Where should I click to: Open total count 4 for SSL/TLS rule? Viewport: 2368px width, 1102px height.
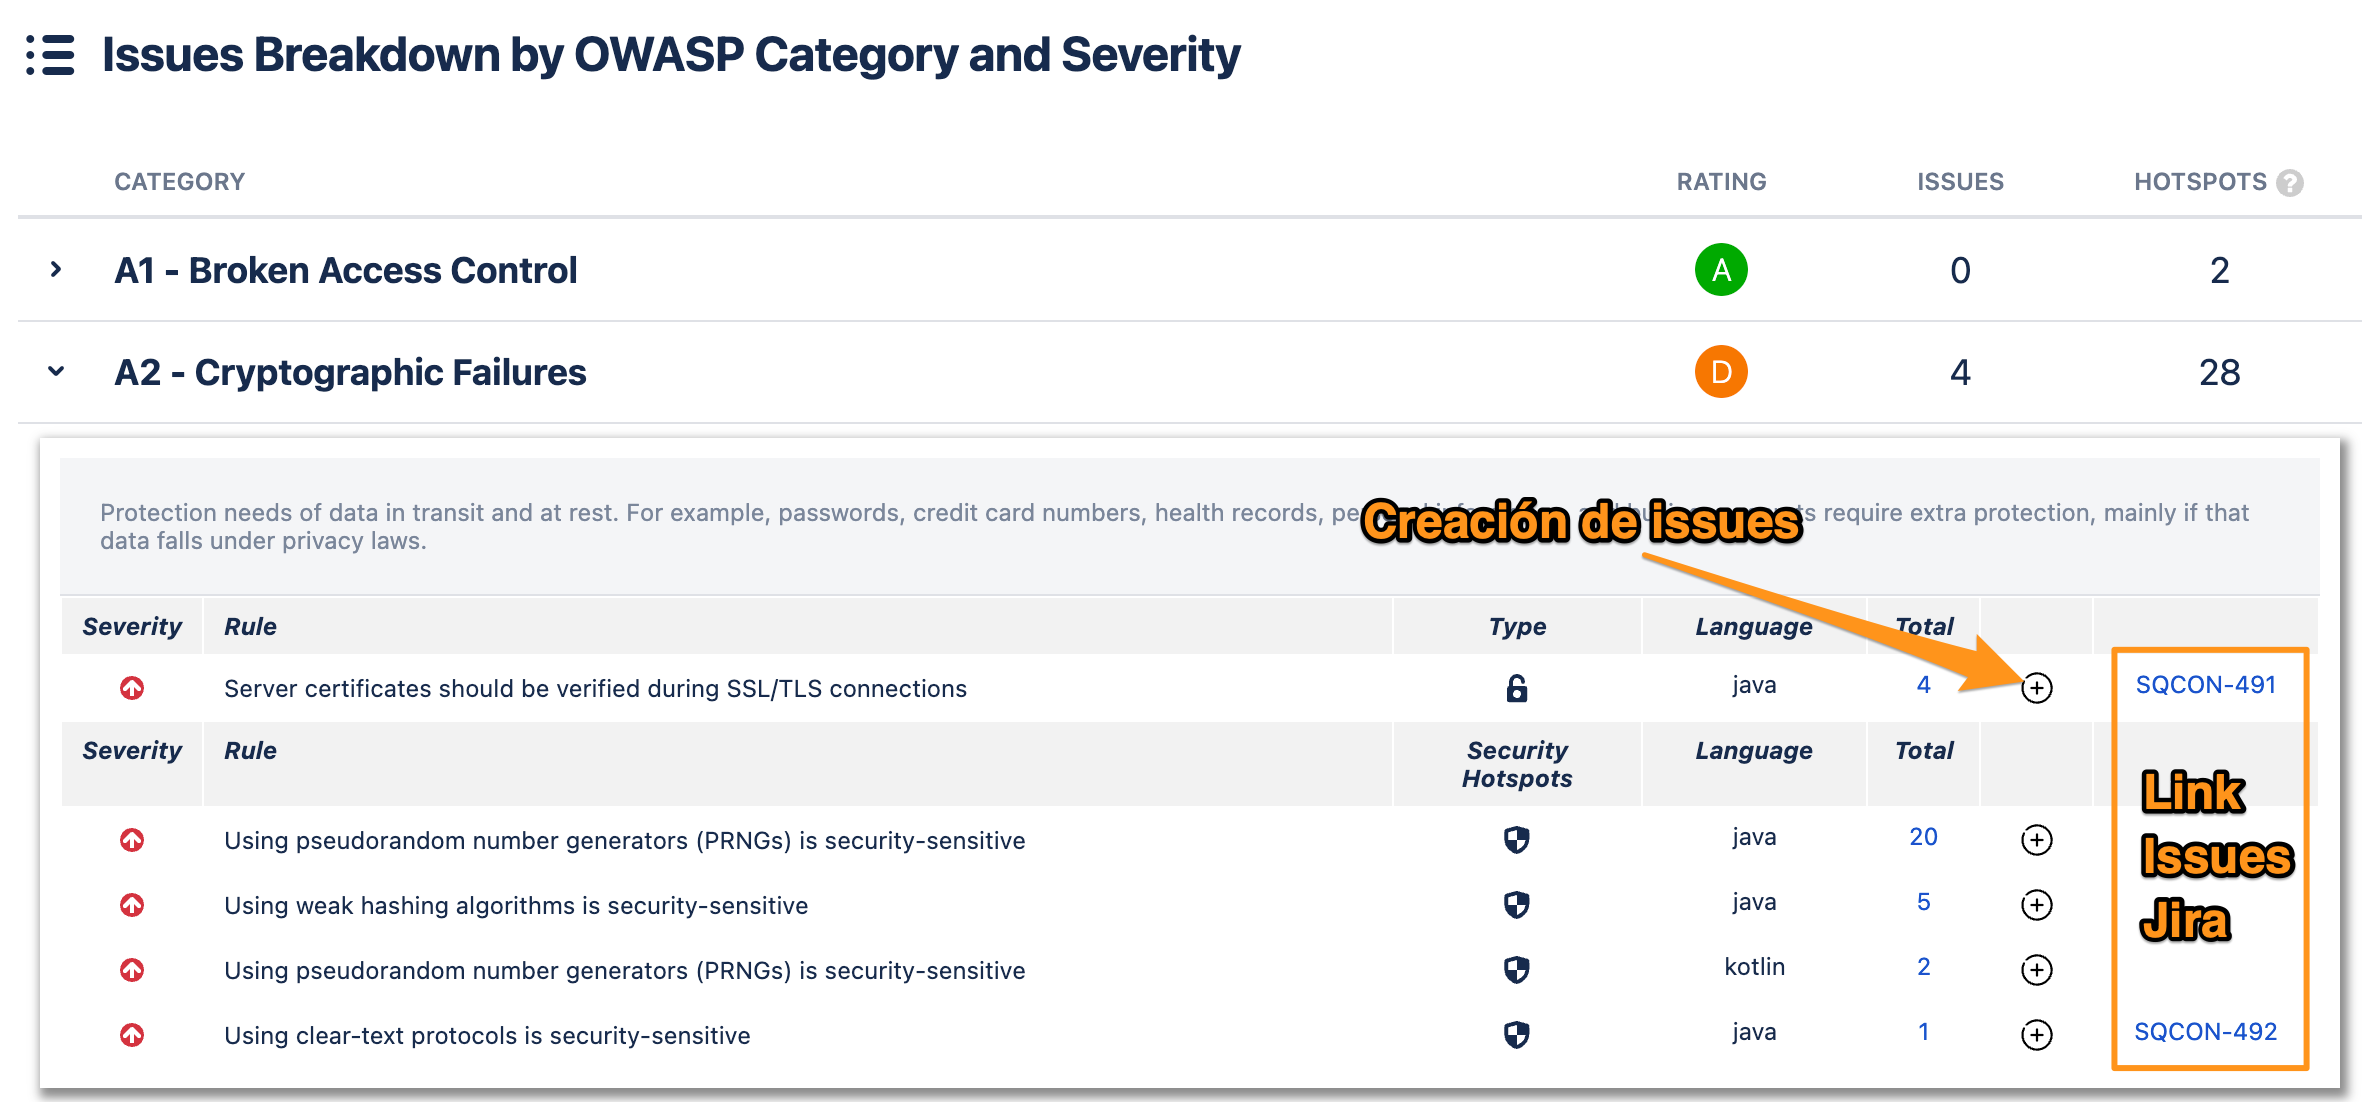coord(1923,685)
